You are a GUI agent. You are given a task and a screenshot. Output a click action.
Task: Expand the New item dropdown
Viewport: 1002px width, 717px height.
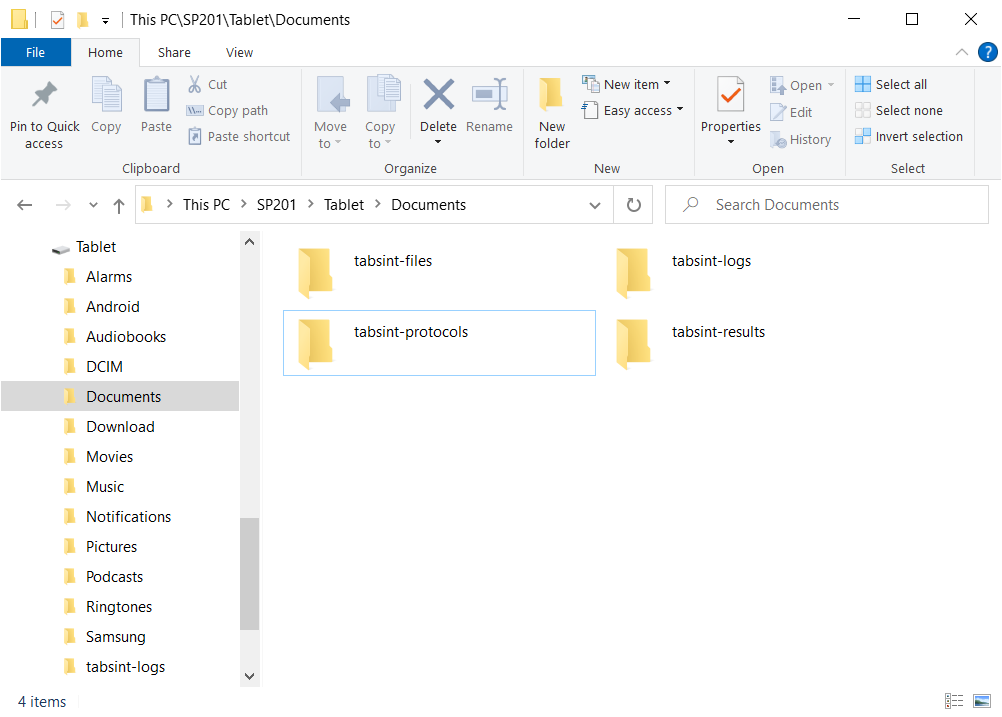click(627, 84)
